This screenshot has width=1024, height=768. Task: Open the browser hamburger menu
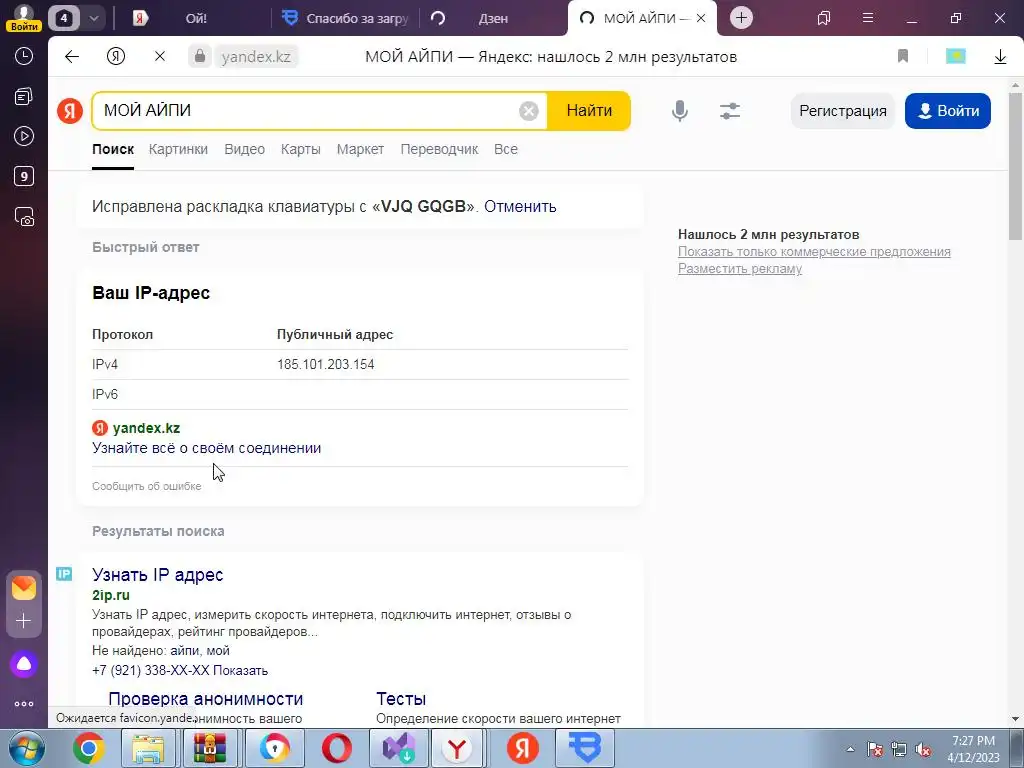(868, 18)
